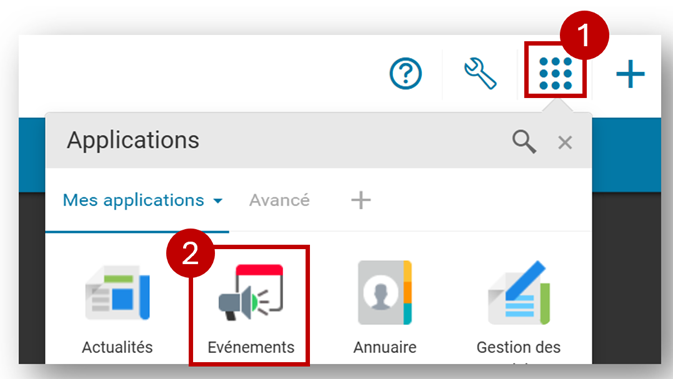Expand the Mes applications dropdown arrow
The height and width of the screenshot is (379, 673).
(218, 201)
